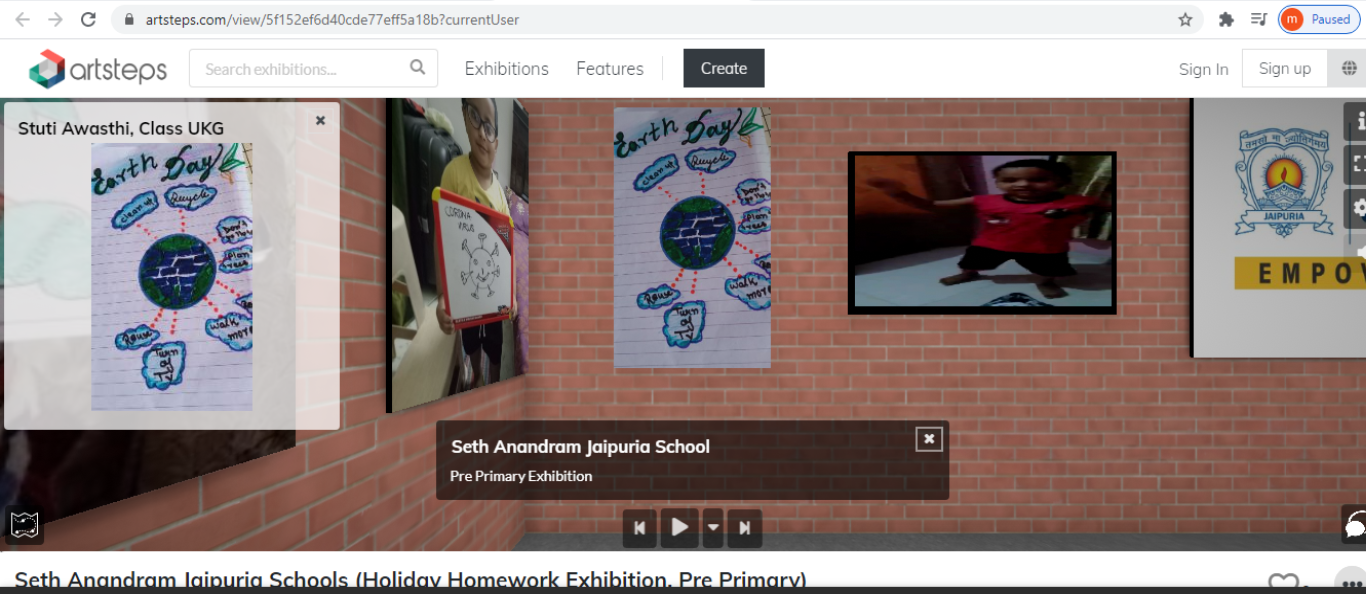Play the video of child in red
The width and height of the screenshot is (1366, 594).
[x=982, y=233]
